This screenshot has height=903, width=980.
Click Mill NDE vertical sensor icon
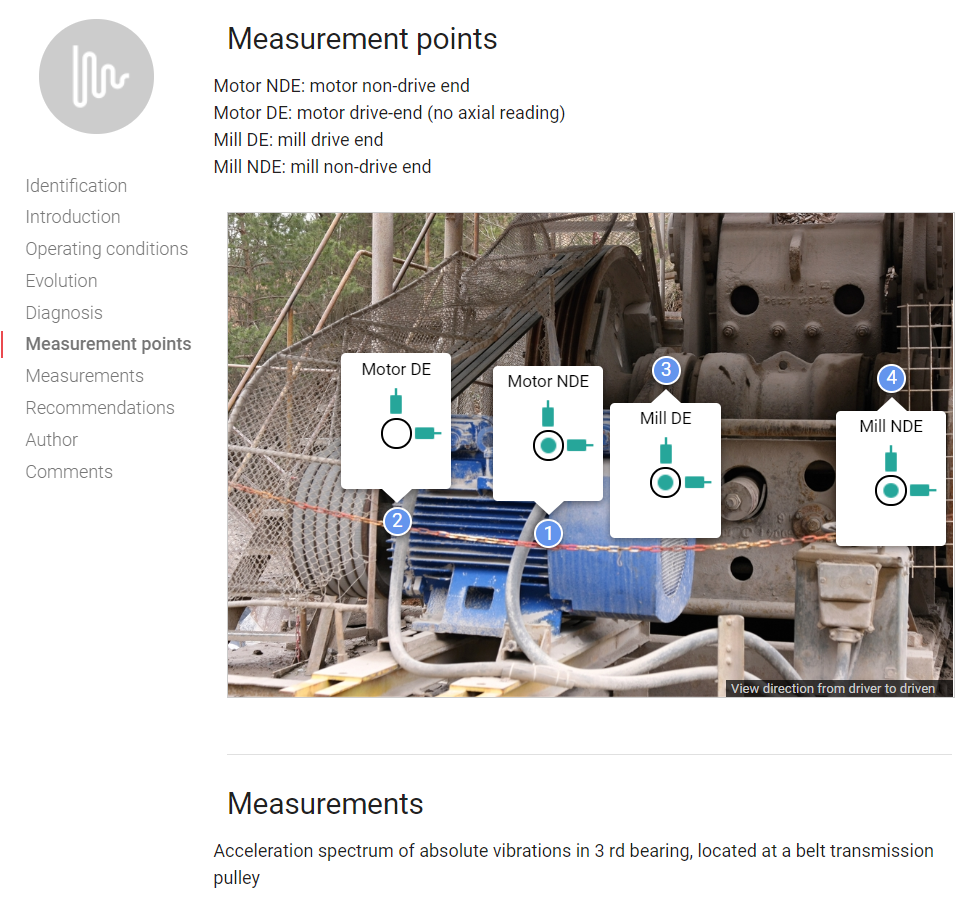[x=891, y=458]
